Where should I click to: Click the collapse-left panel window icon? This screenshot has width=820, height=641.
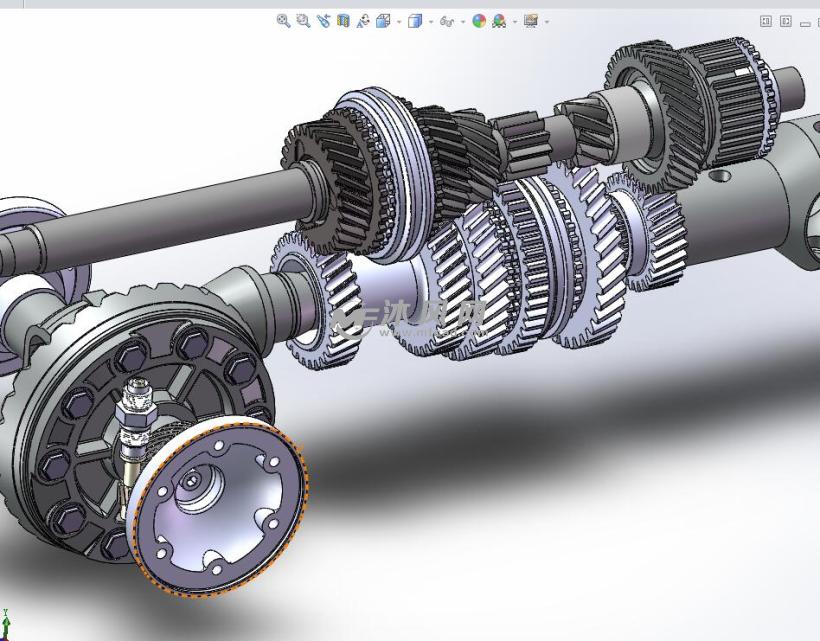pos(766,21)
